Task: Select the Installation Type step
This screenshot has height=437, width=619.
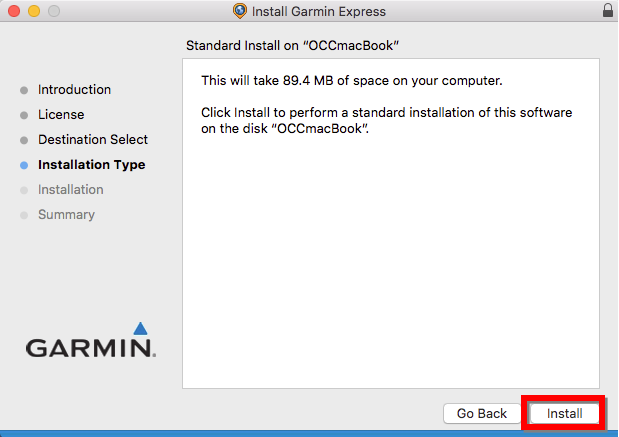Action: [x=91, y=165]
